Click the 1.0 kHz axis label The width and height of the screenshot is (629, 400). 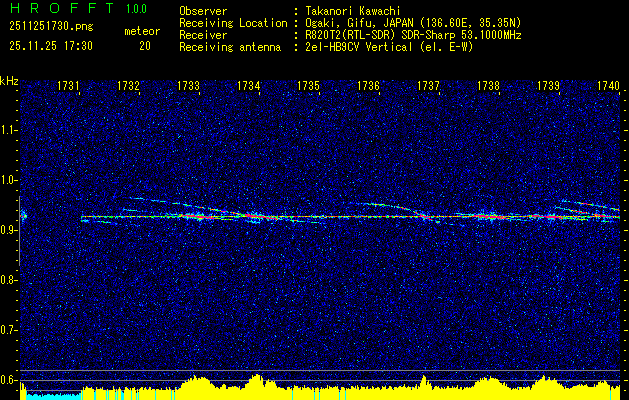click(7, 181)
